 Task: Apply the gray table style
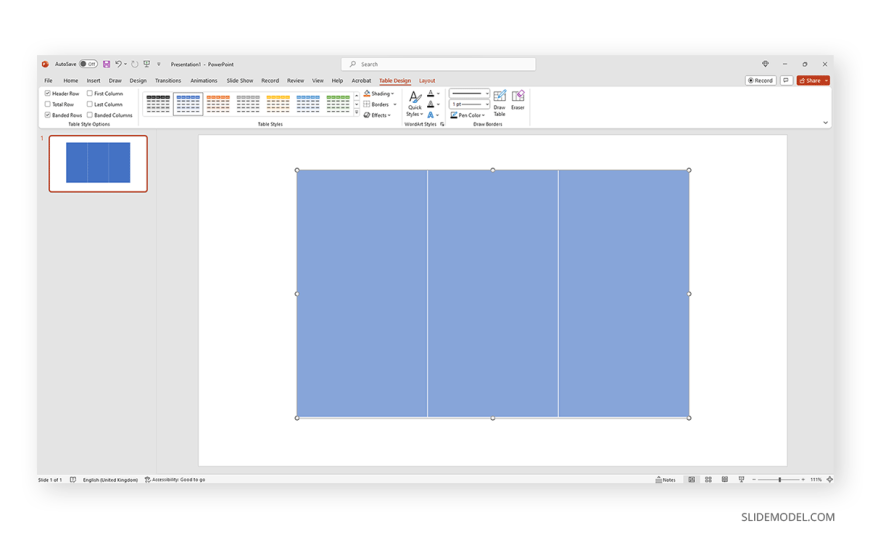point(248,104)
